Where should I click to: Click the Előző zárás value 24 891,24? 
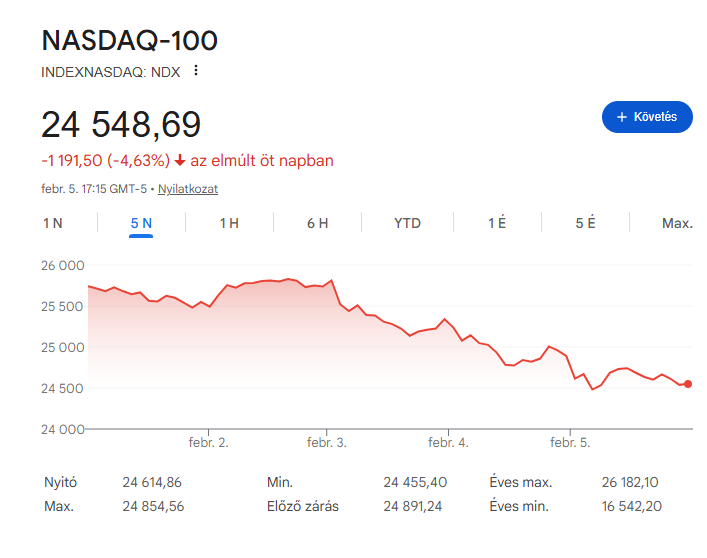(x=415, y=506)
